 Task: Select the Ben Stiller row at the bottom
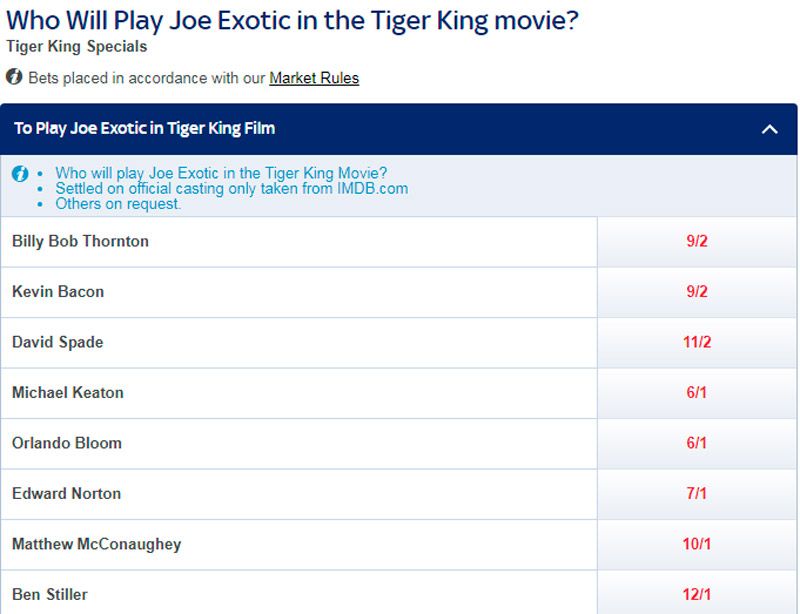pyautogui.click(x=300, y=594)
